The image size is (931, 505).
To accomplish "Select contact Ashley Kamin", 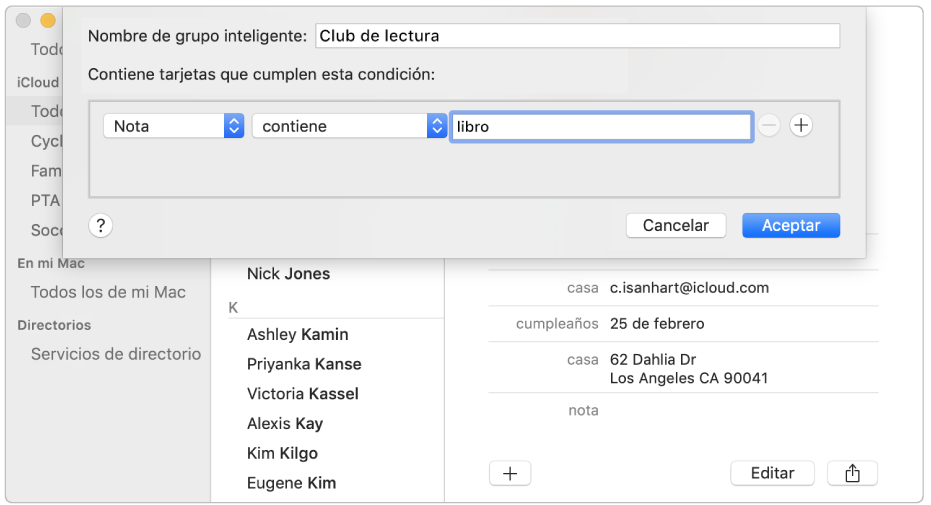I will pos(297,334).
